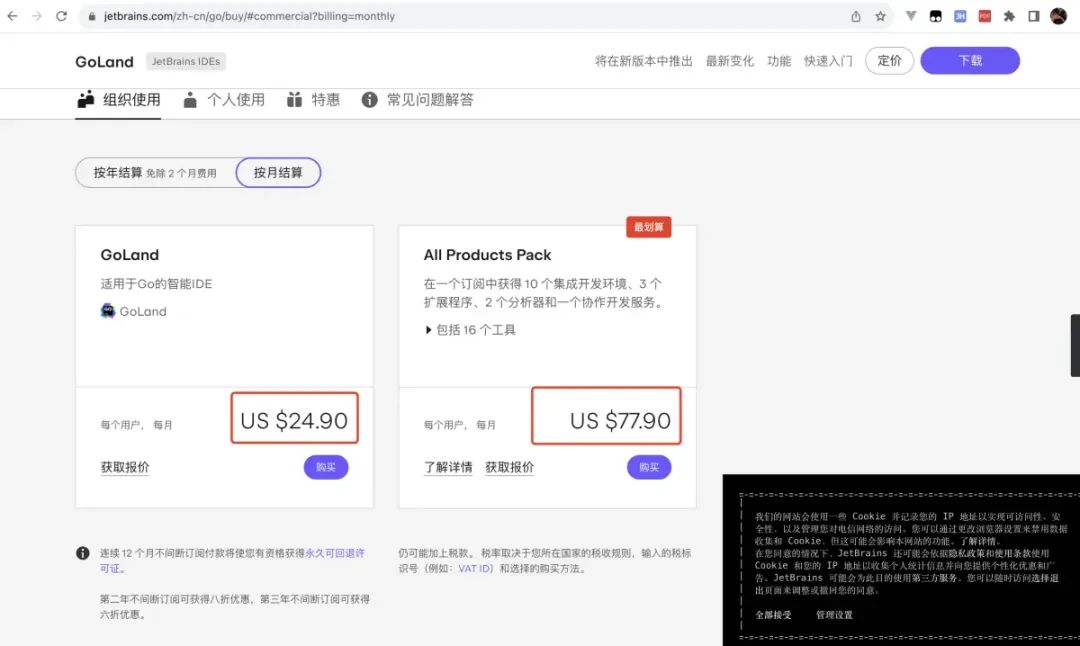Click the info icon beside 常见问题解答
Screen dimensions: 1080x646
369,100
